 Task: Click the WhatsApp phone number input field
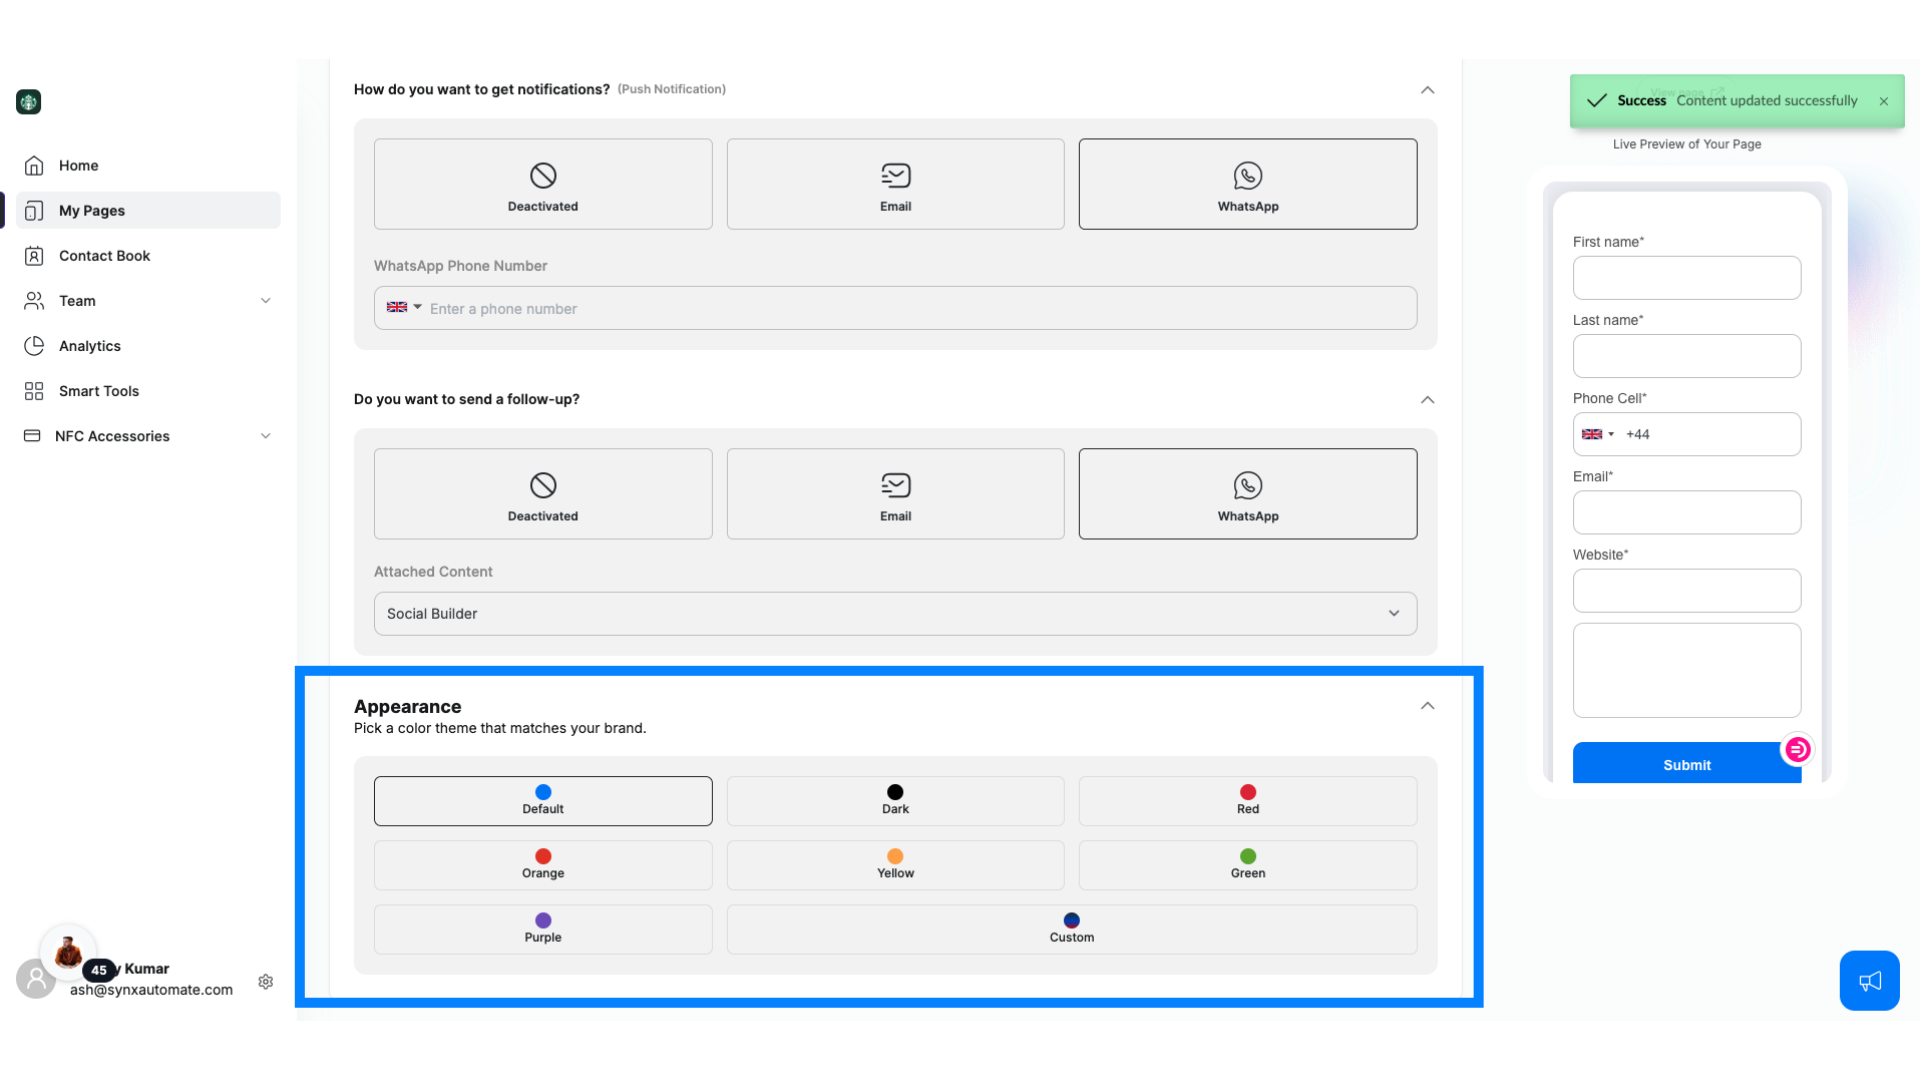pyautogui.click(x=895, y=307)
